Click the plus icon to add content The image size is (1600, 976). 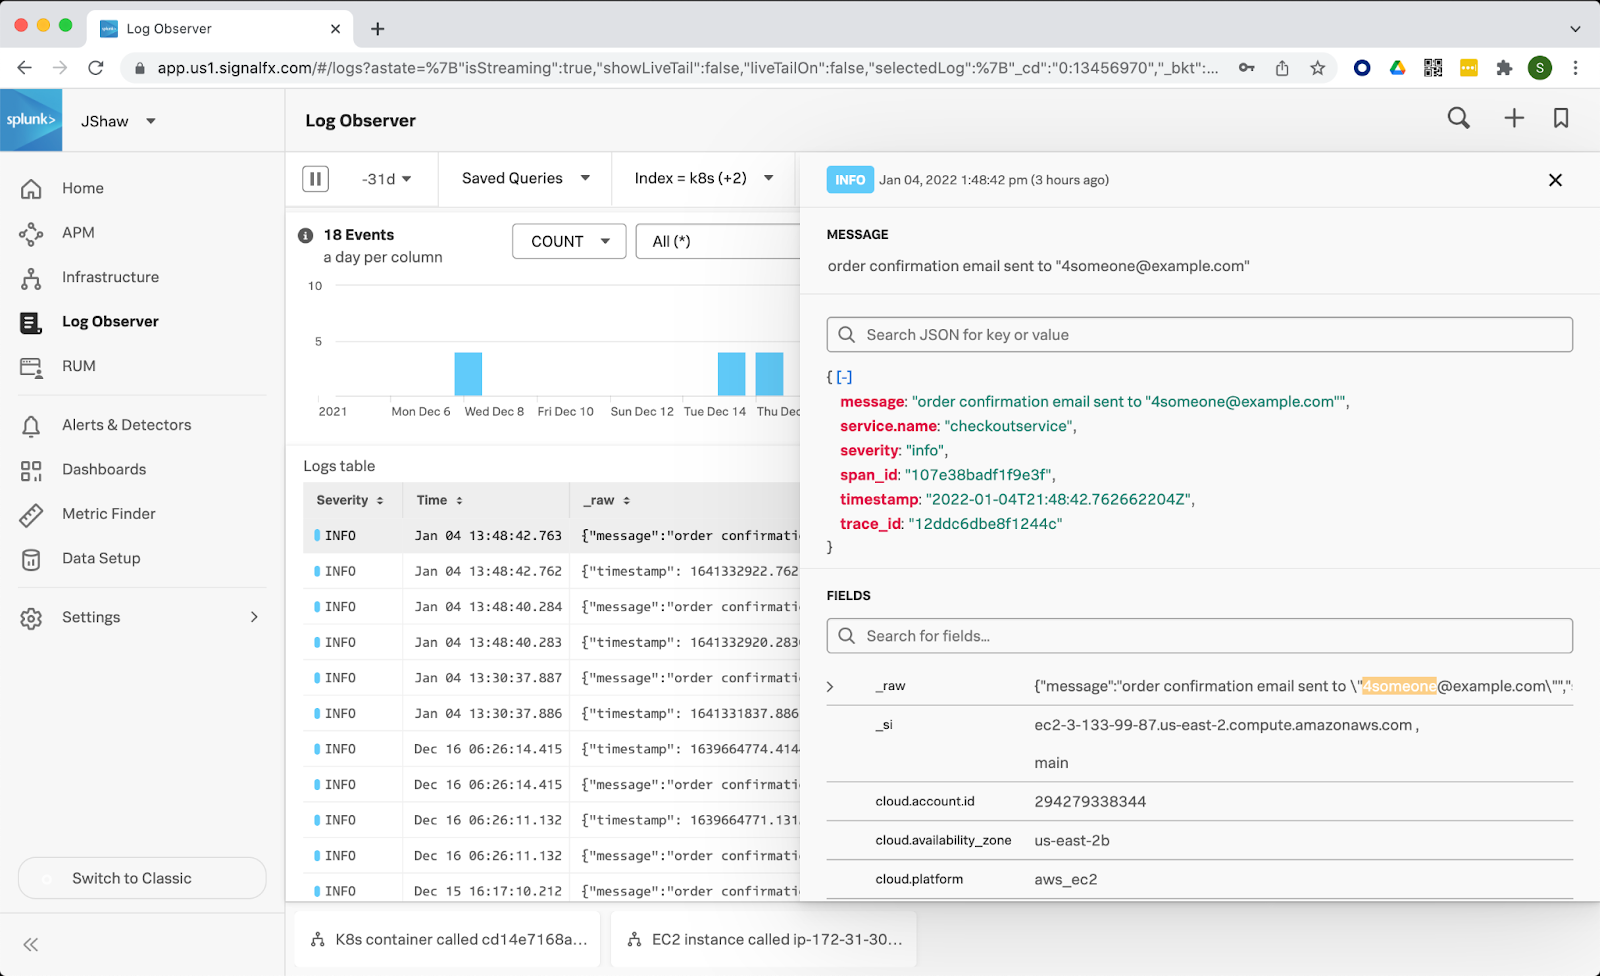(x=1513, y=118)
